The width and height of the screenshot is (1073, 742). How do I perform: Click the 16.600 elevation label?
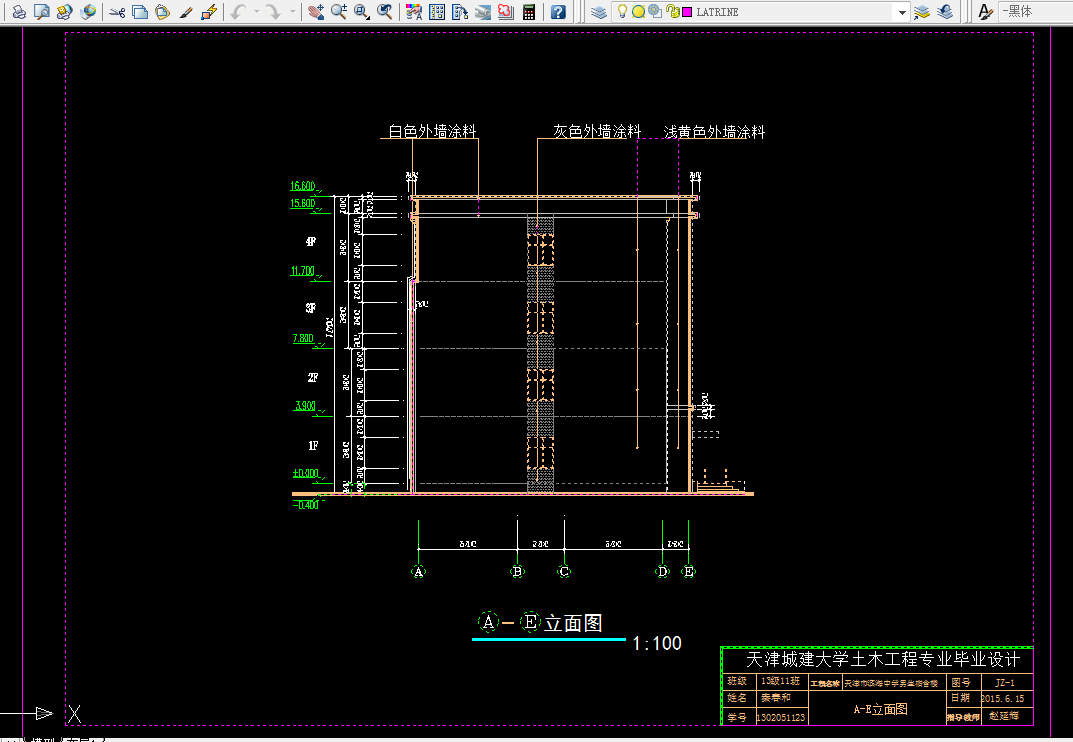tap(302, 186)
